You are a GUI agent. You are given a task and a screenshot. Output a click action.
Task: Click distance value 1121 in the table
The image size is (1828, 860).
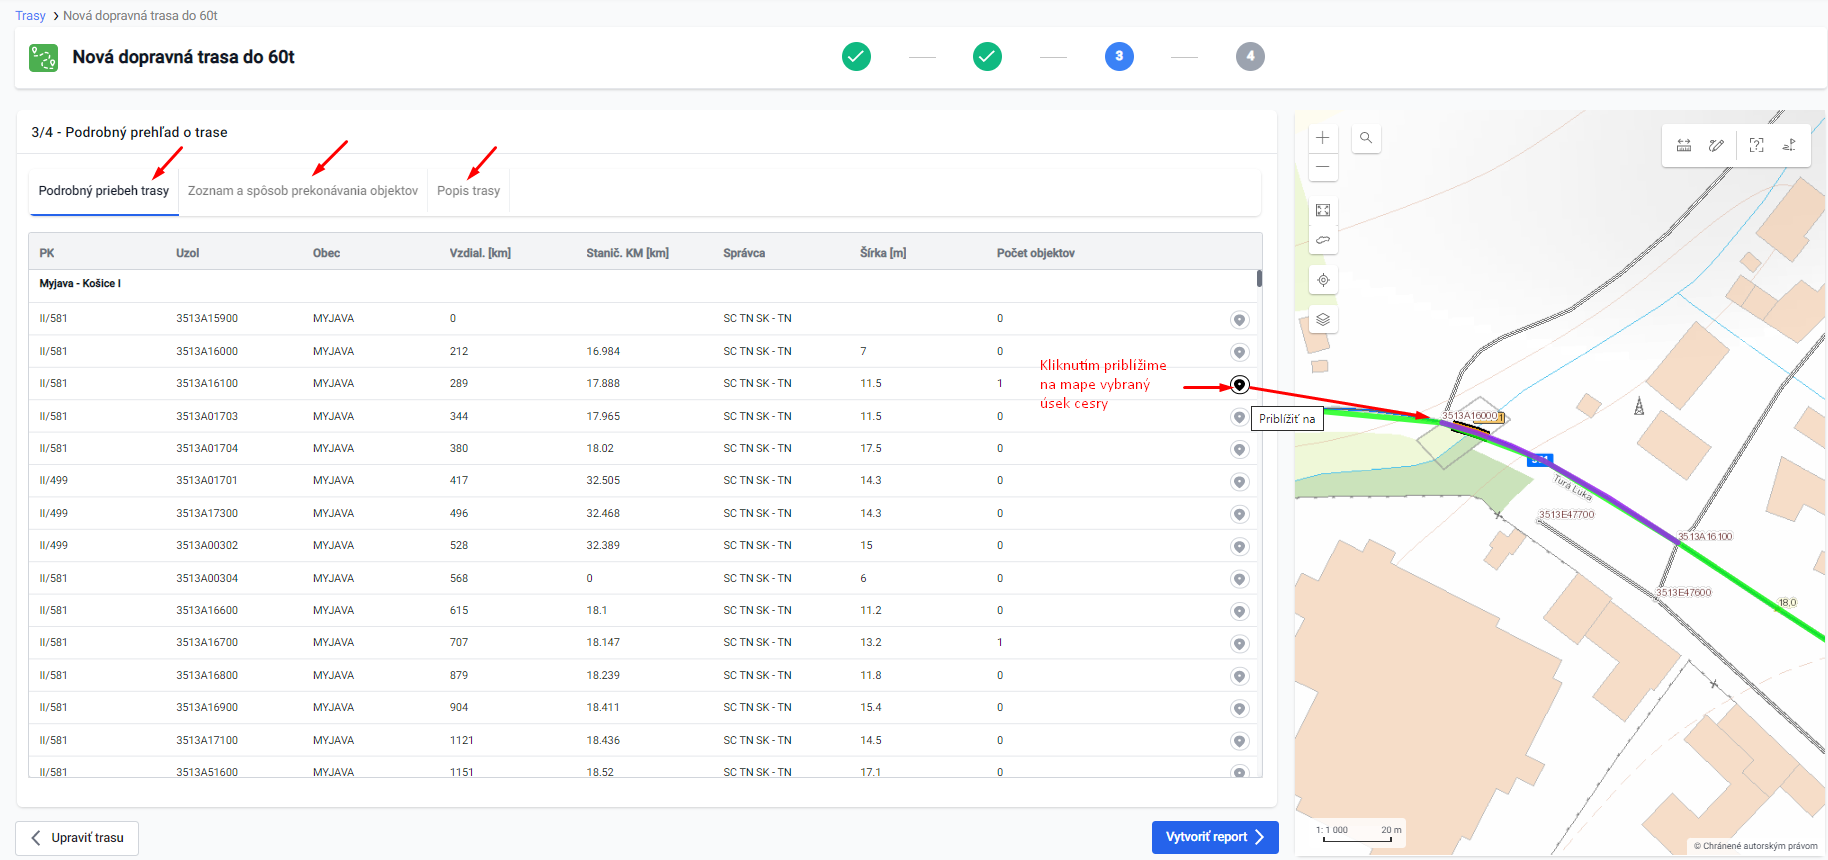(x=461, y=741)
